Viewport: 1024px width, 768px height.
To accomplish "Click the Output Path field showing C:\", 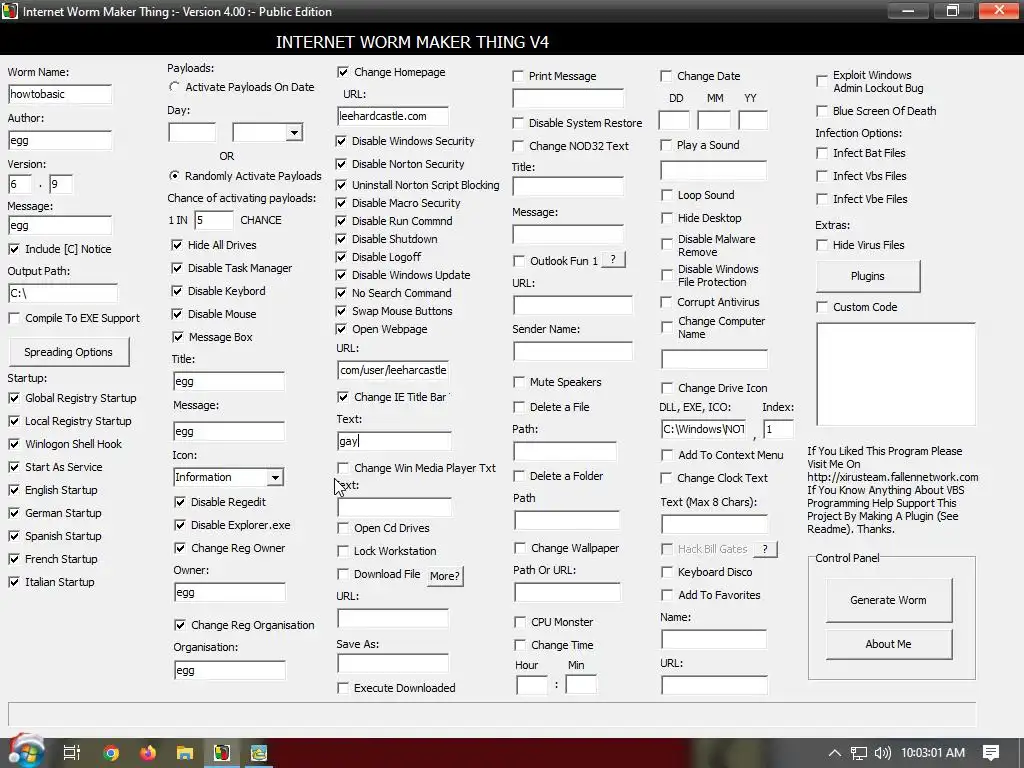I will click(63, 293).
